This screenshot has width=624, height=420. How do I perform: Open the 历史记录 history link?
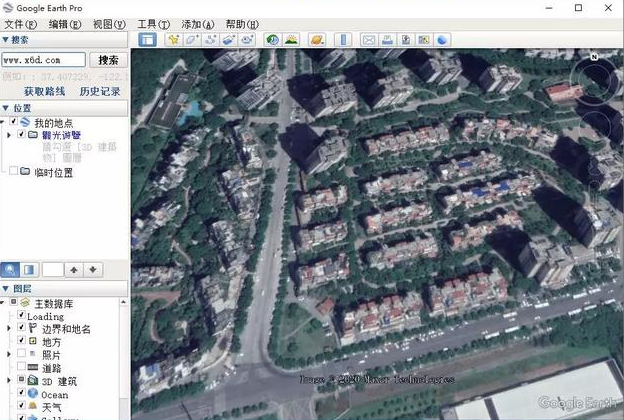[99, 92]
